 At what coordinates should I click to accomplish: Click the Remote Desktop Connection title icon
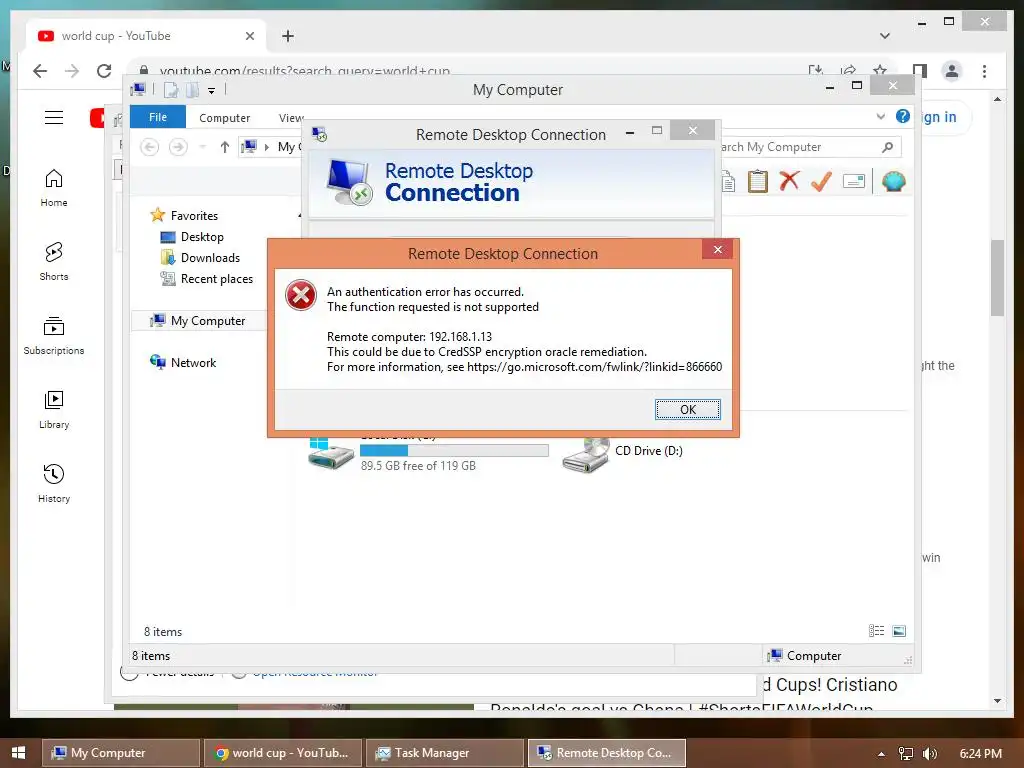[319, 135]
